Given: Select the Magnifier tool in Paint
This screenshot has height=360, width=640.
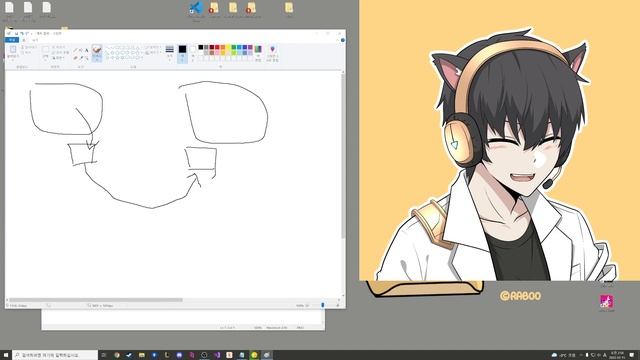Looking at the screenshot, I should coord(87,58).
